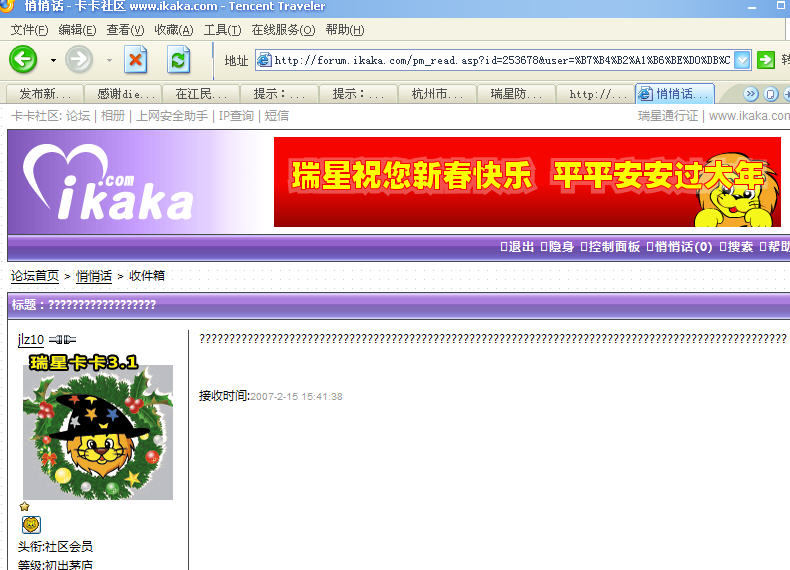The image size is (790, 570).
Task: Open the 编辑(E) menu
Action: 77,30
